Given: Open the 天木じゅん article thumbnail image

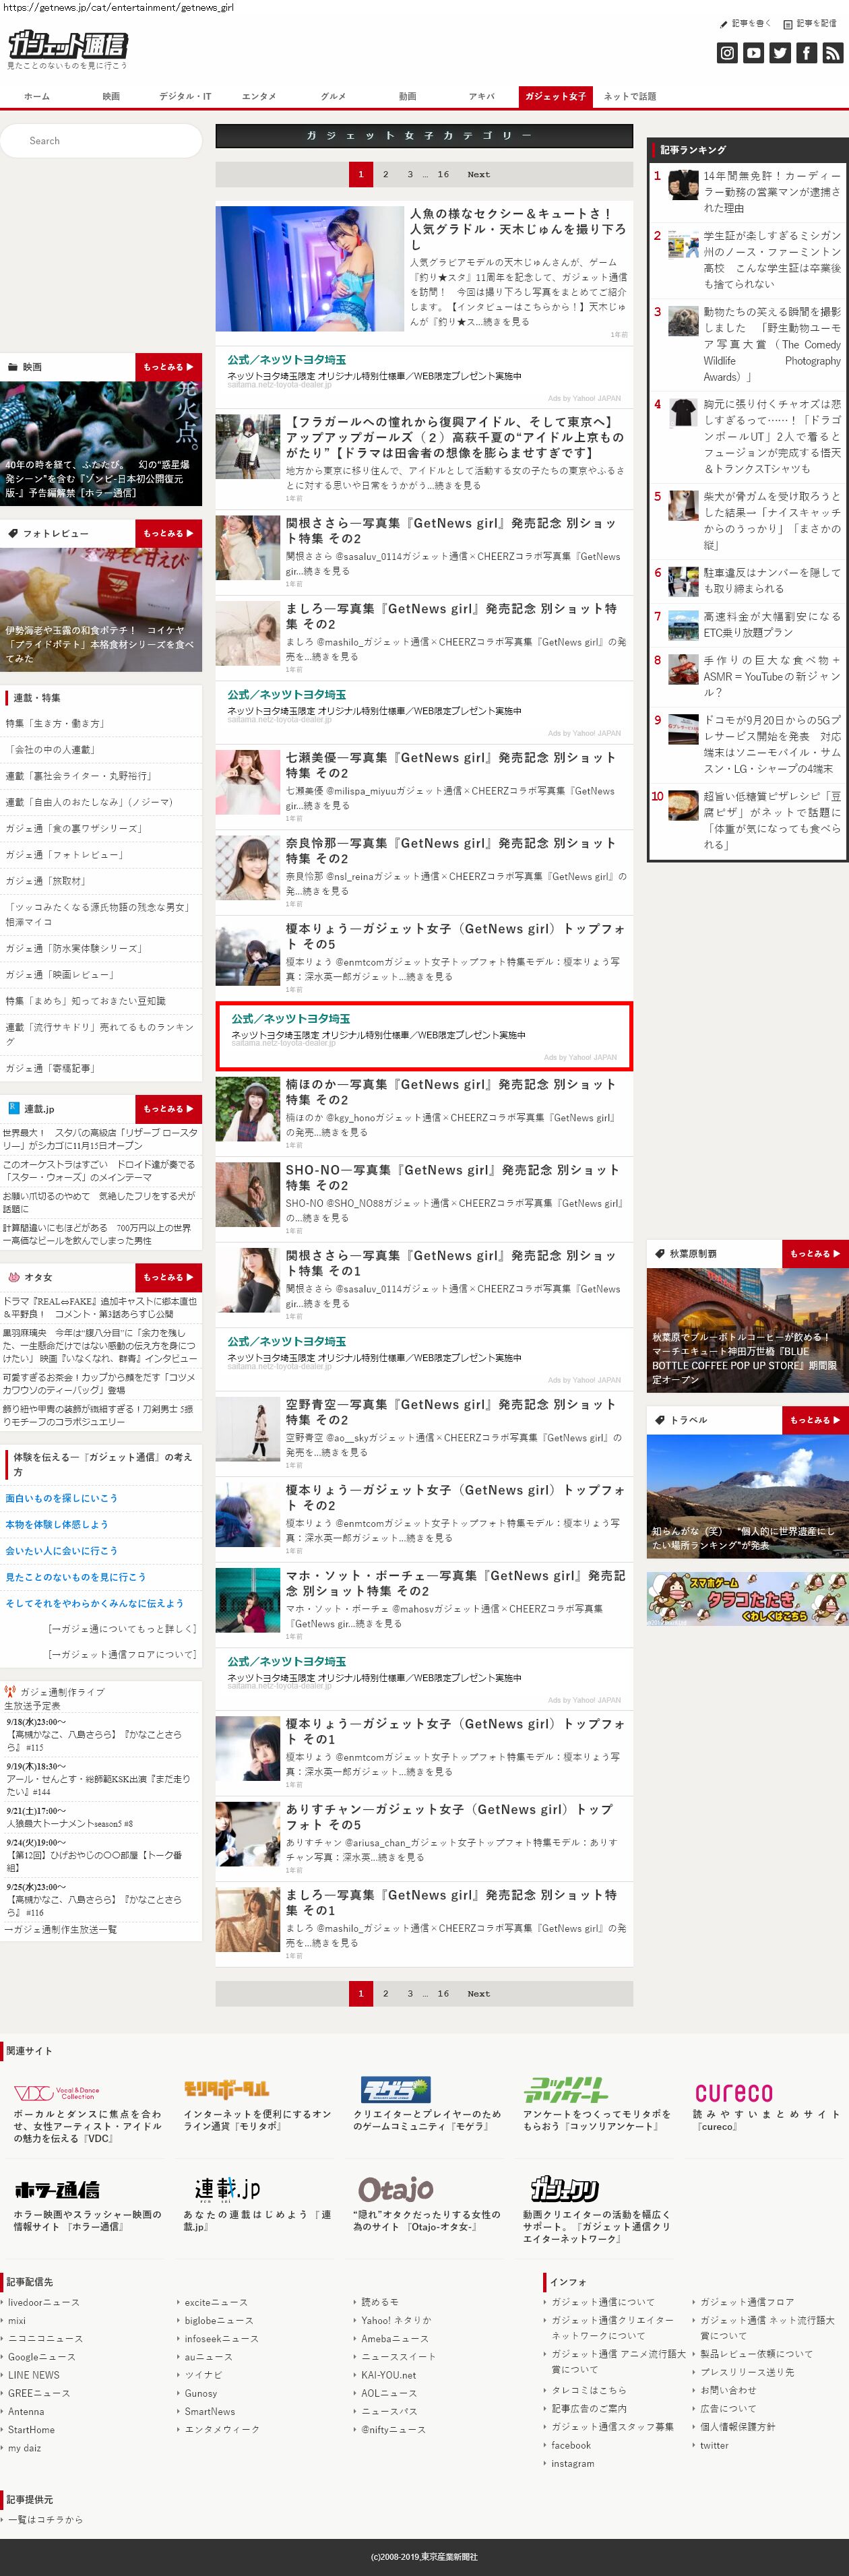Looking at the screenshot, I should click(309, 269).
